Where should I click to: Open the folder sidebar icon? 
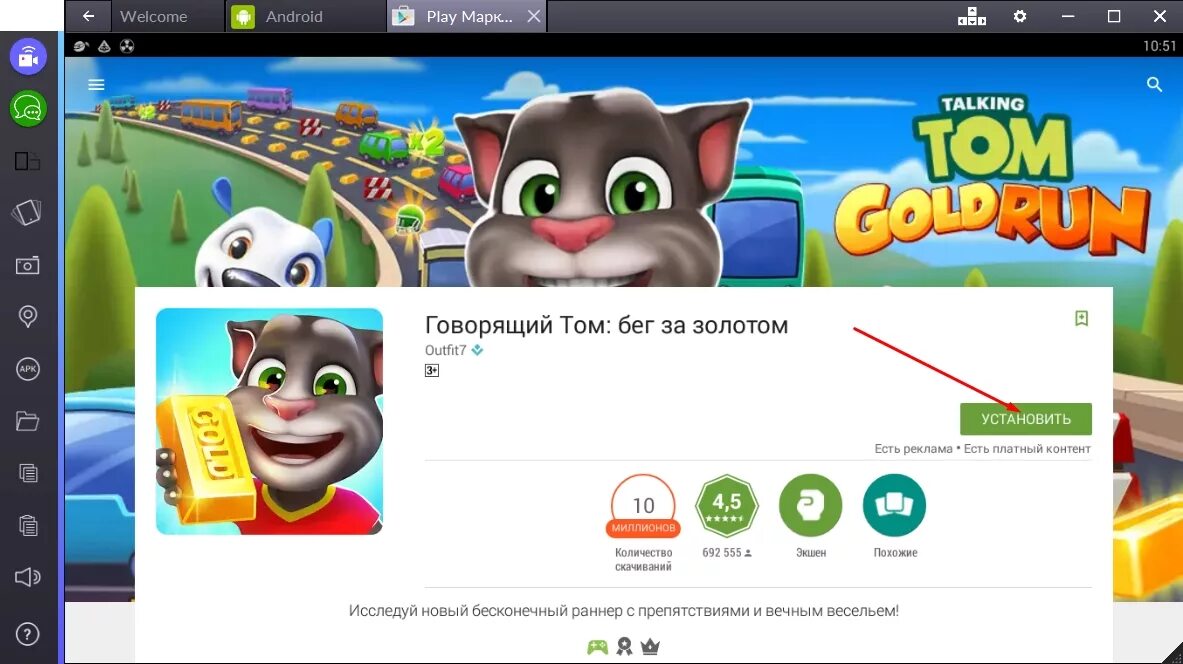click(28, 421)
